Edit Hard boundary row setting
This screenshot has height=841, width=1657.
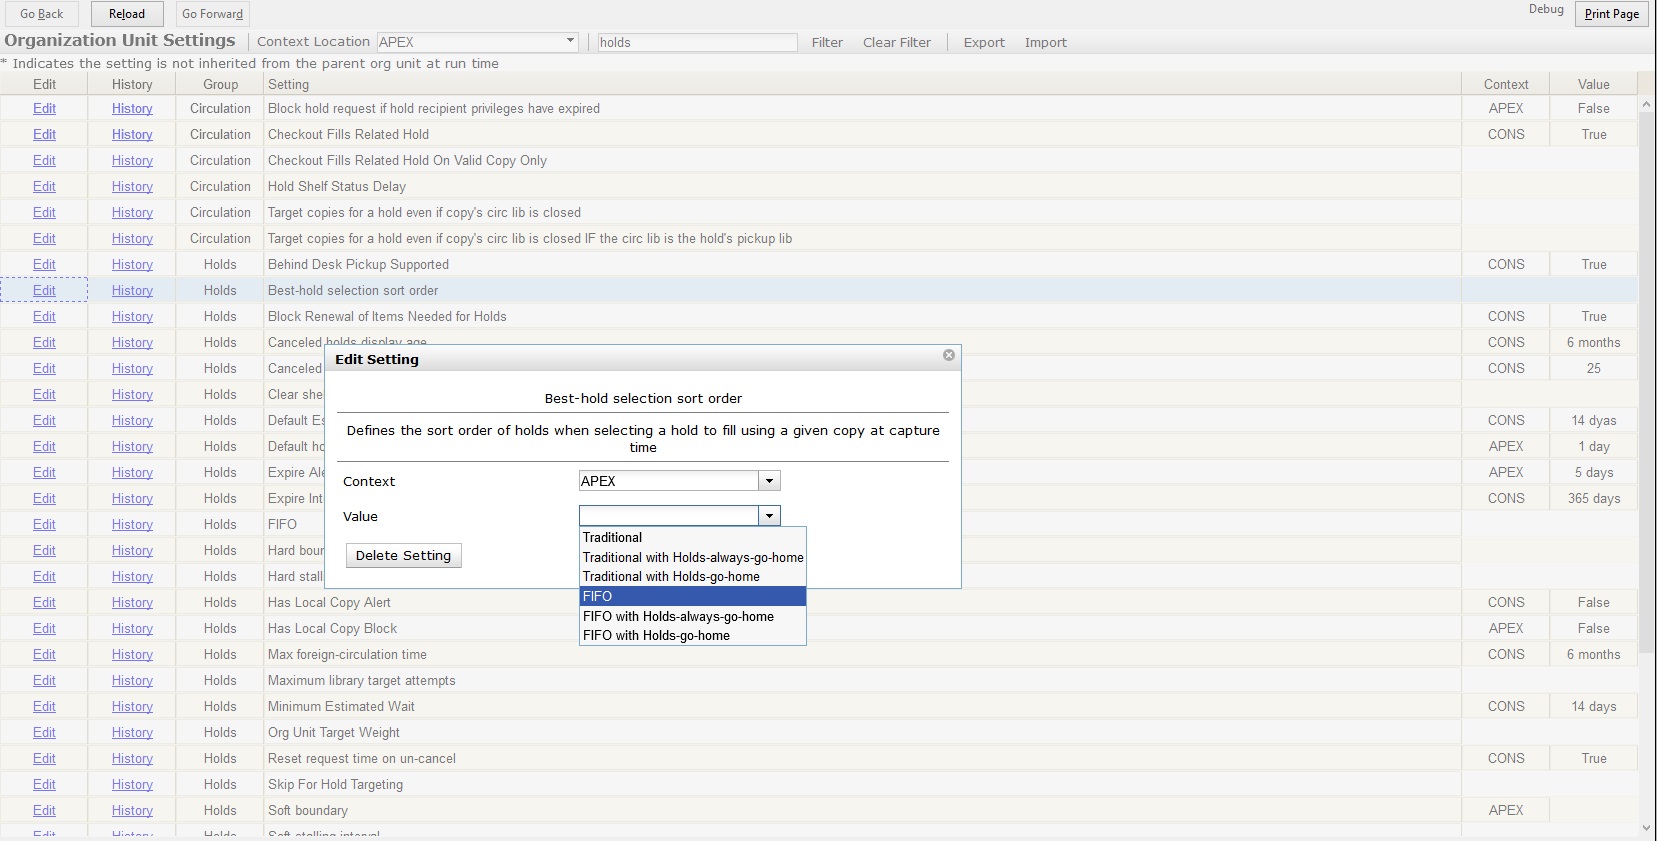pos(44,550)
